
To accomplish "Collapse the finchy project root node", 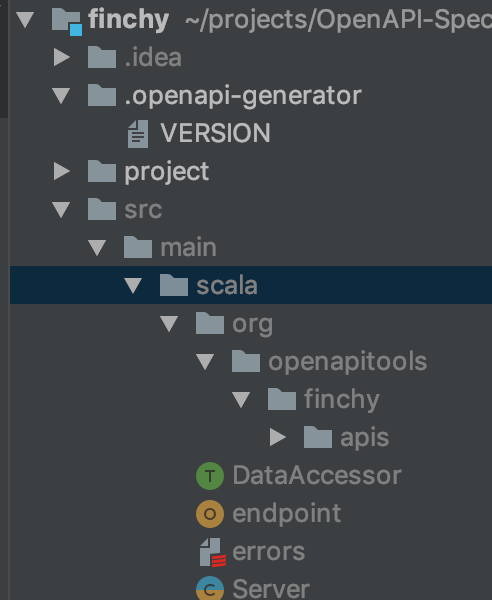I will (25, 20).
